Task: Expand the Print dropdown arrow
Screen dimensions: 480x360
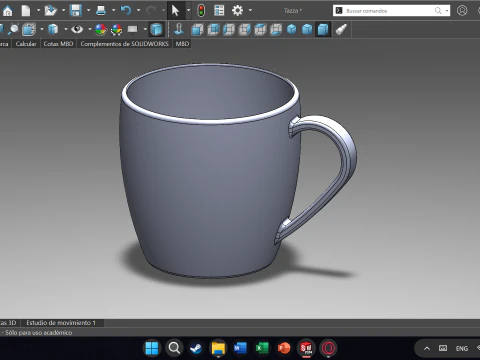Action: (113, 10)
